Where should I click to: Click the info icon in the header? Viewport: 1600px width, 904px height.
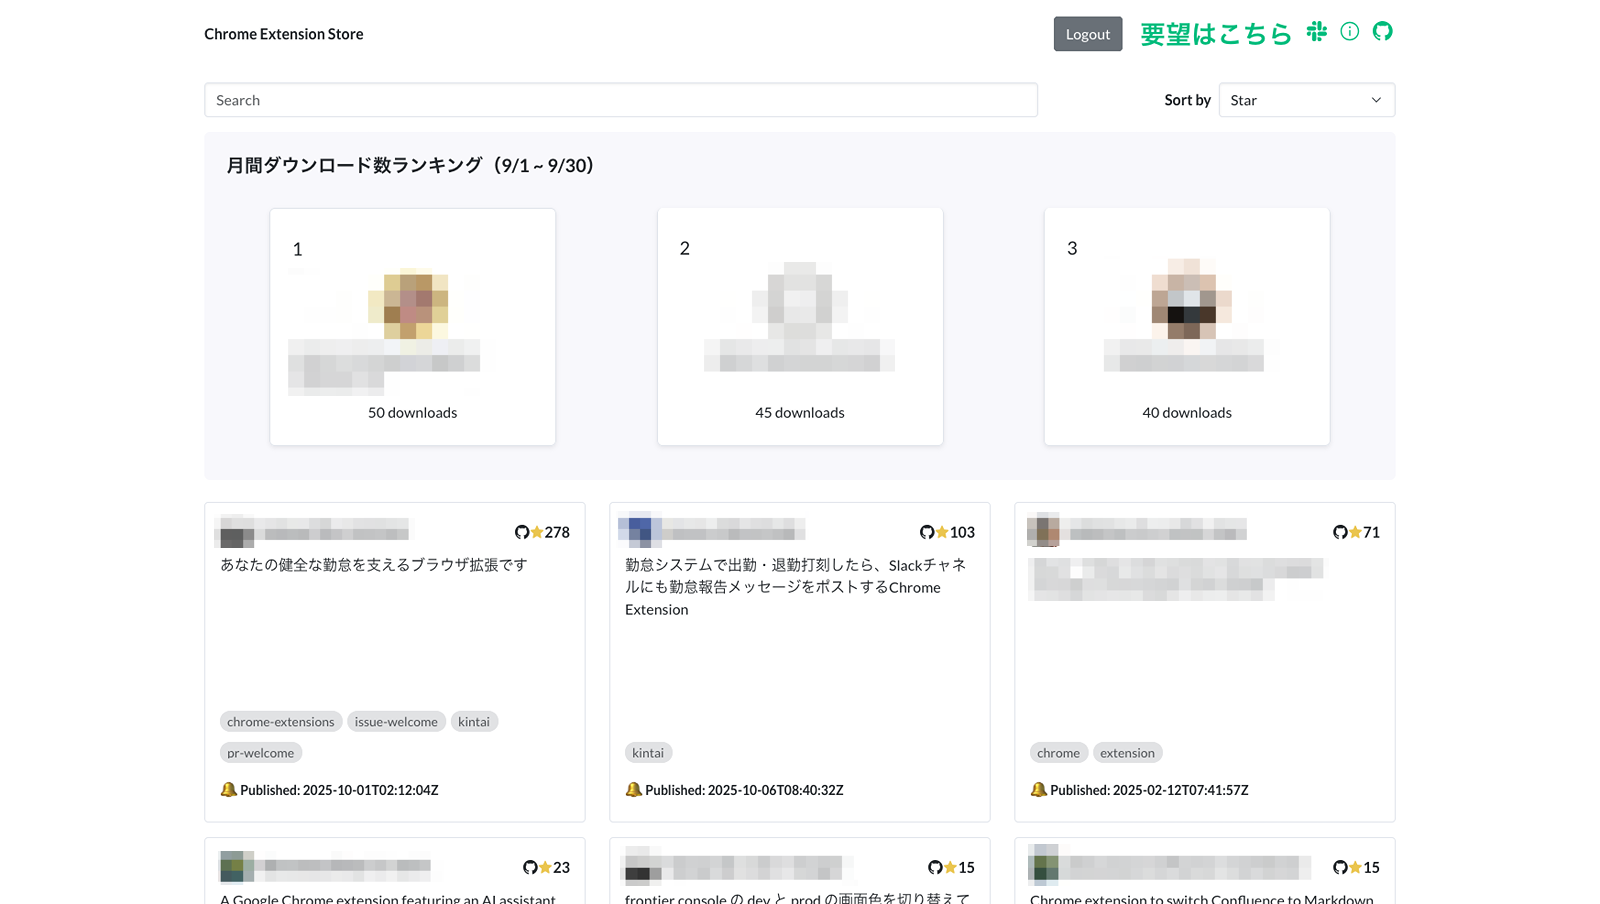pyautogui.click(x=1349, y=32)
